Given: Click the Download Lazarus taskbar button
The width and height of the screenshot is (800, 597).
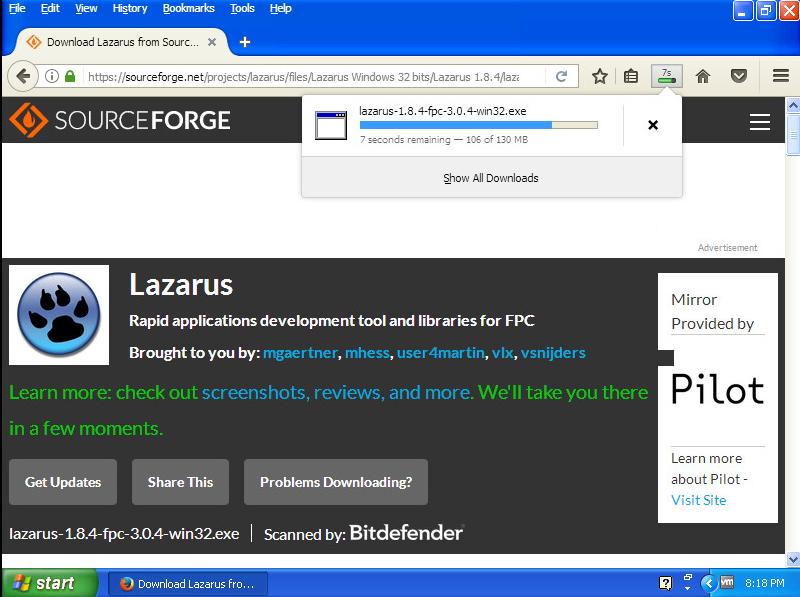Looking at the screenshot, I should (x=188, y=584).
